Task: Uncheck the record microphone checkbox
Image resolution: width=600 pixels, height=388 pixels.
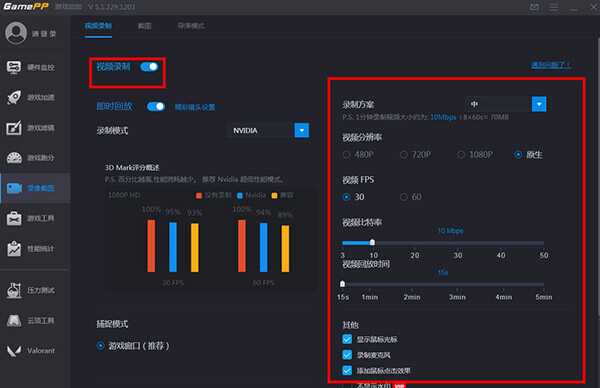Action: 347,355
